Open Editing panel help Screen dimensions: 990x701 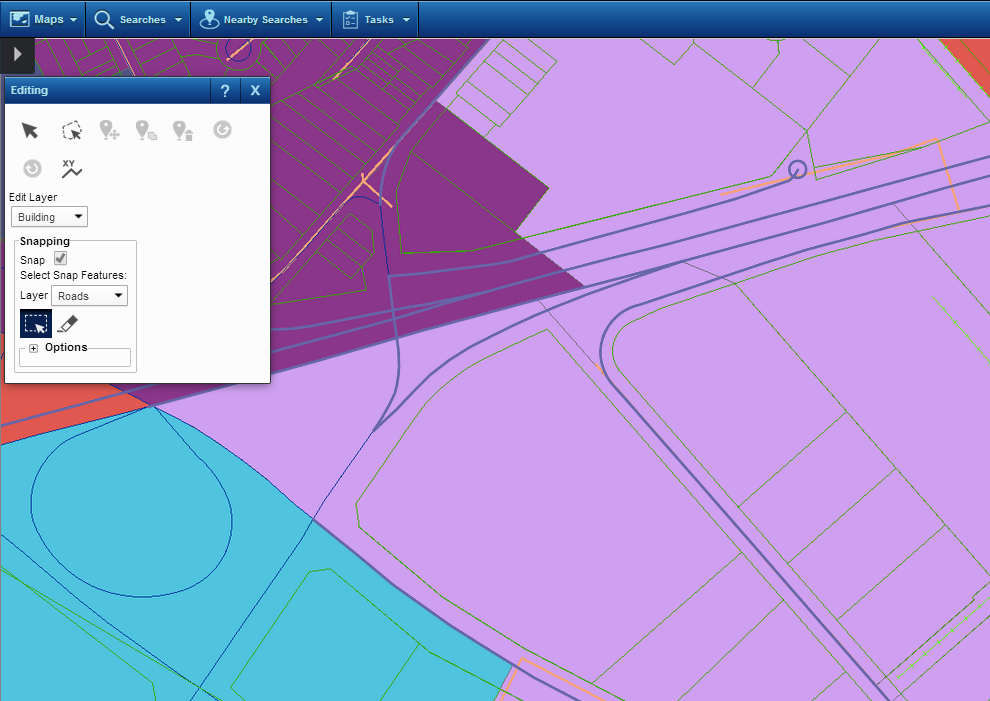(225, 91)
